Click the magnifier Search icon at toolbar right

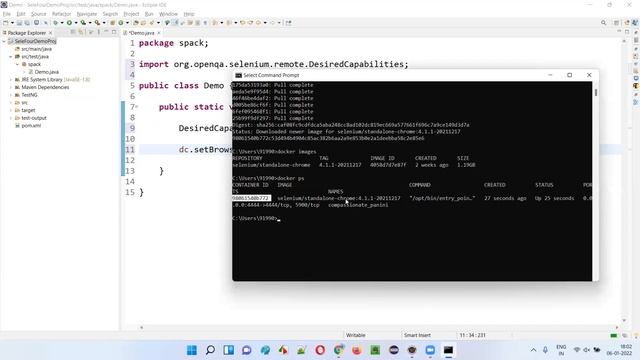(603, 23)
